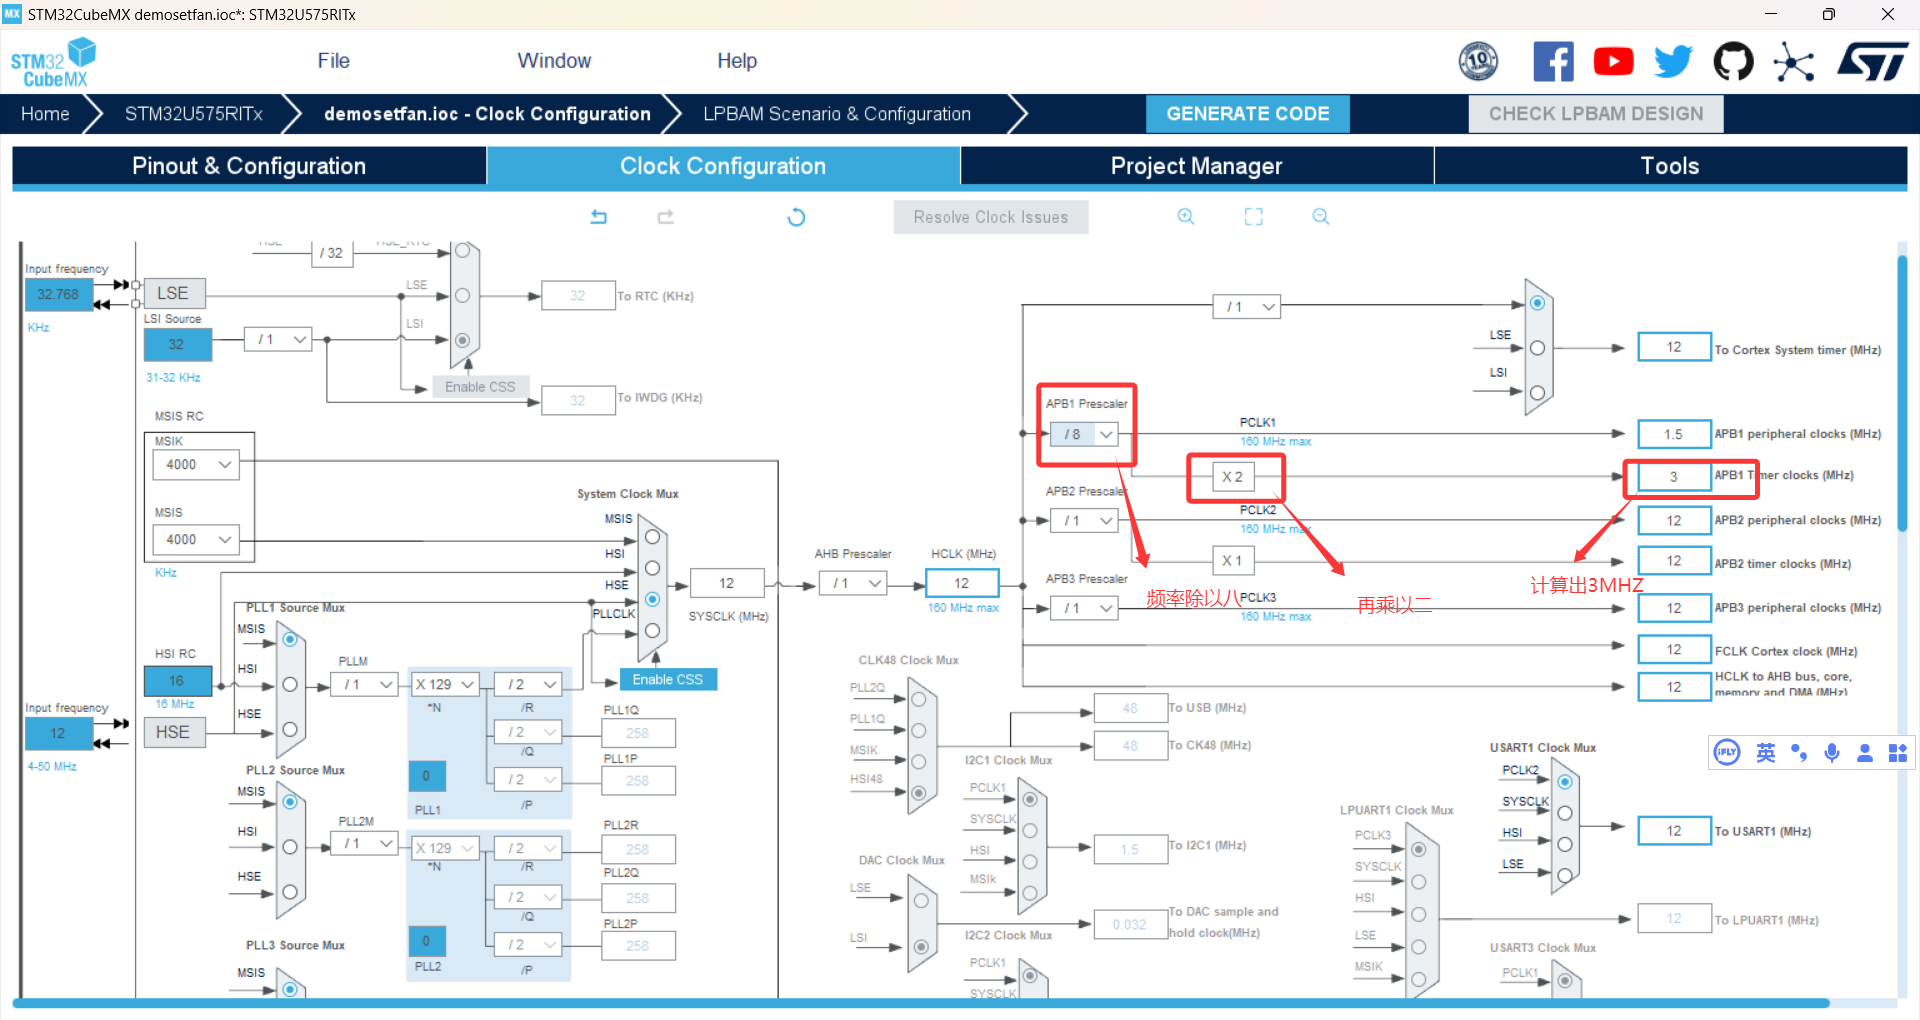
Task: Open the PLL1 PLLM /1 dropdown
Action: tap(364, 685)
